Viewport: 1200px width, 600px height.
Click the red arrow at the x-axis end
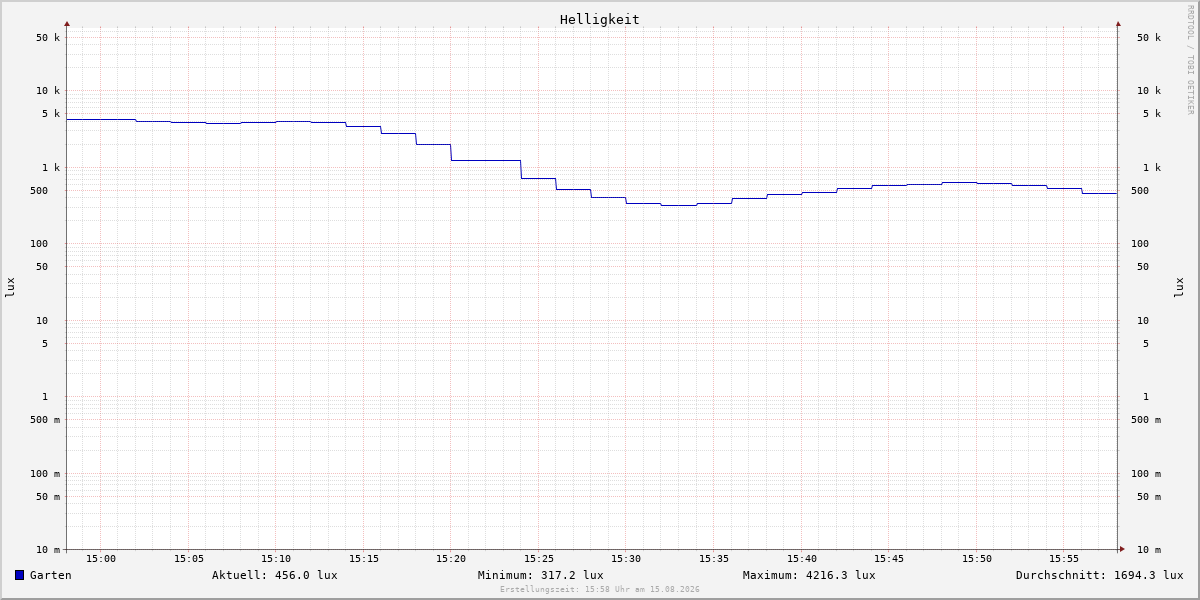(x=1122, y=549)
